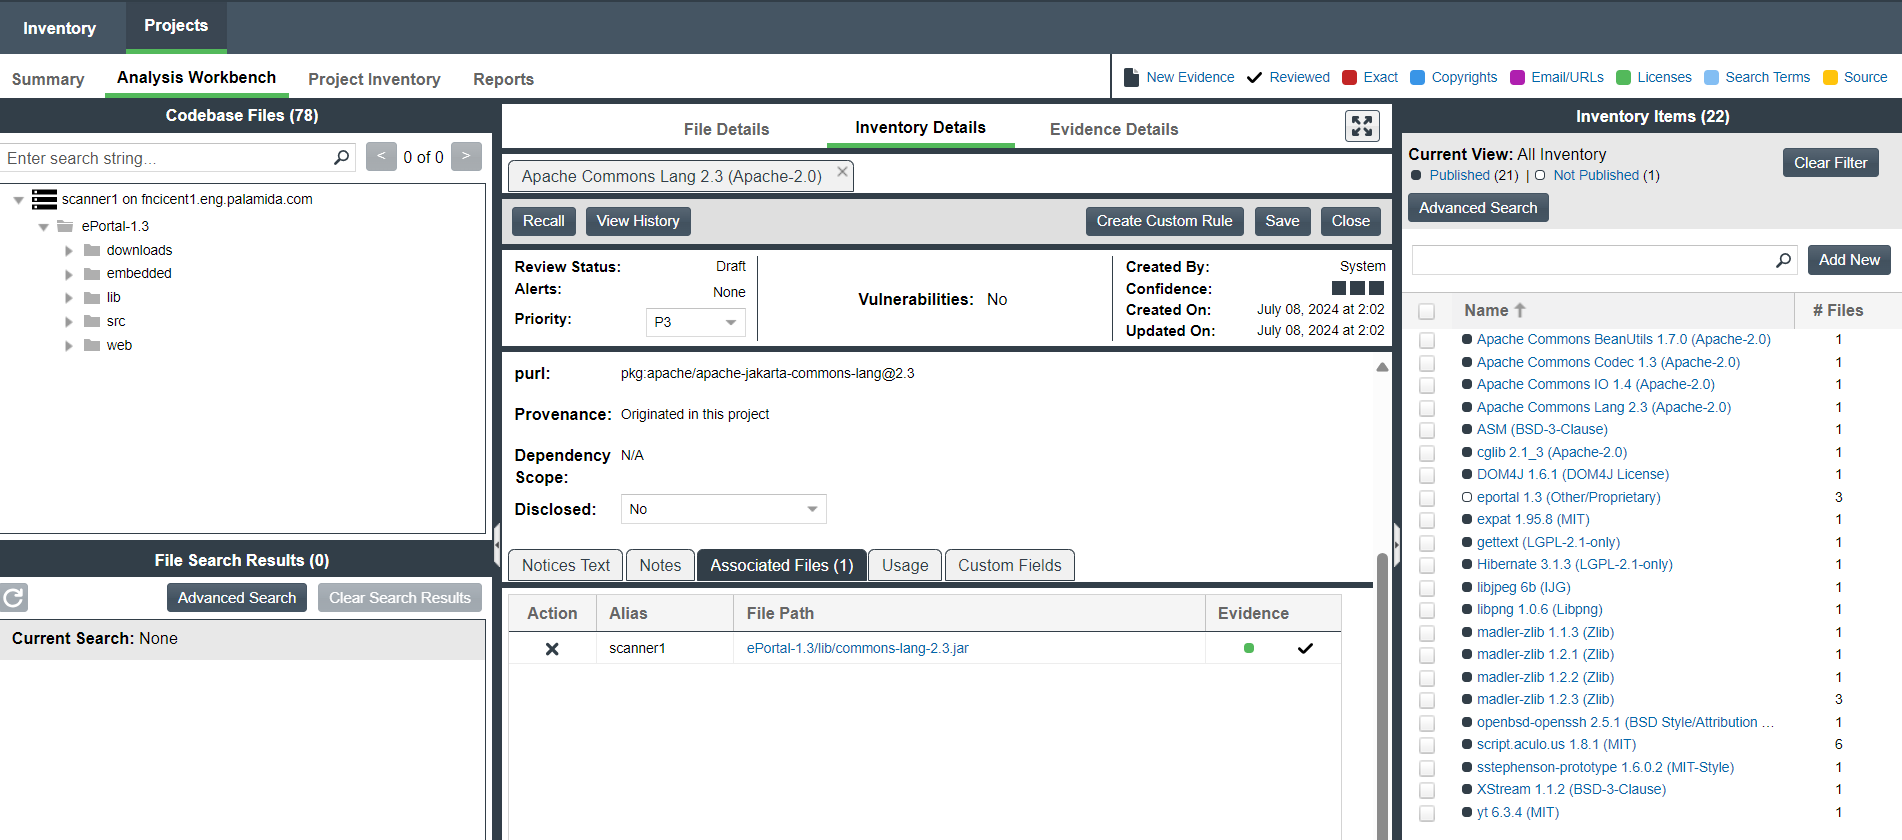The width and height of the screenshot is (1902, 840).
Task: Open the commons-lang-2.3.jar file path link
Action: [x=857, y=648]
